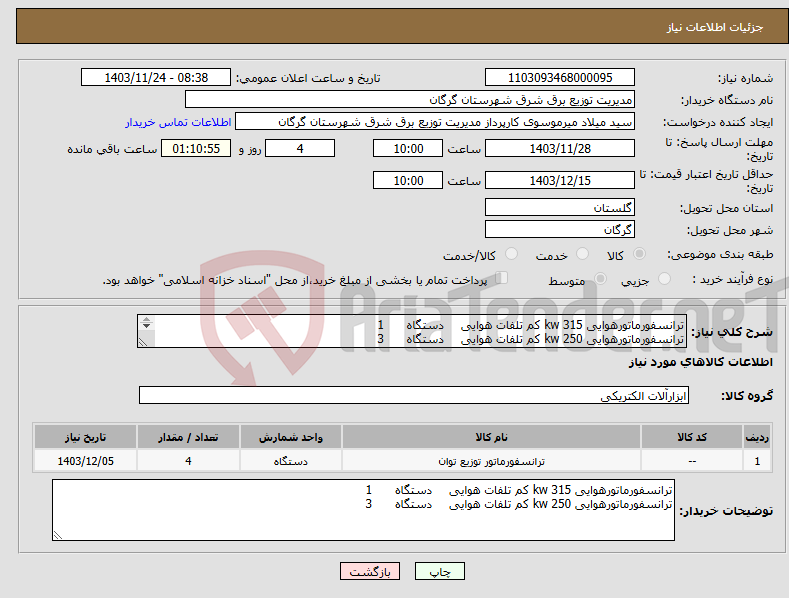
Task: Select the کالا/خدمت radio button
Action: (x=511, y=254)
